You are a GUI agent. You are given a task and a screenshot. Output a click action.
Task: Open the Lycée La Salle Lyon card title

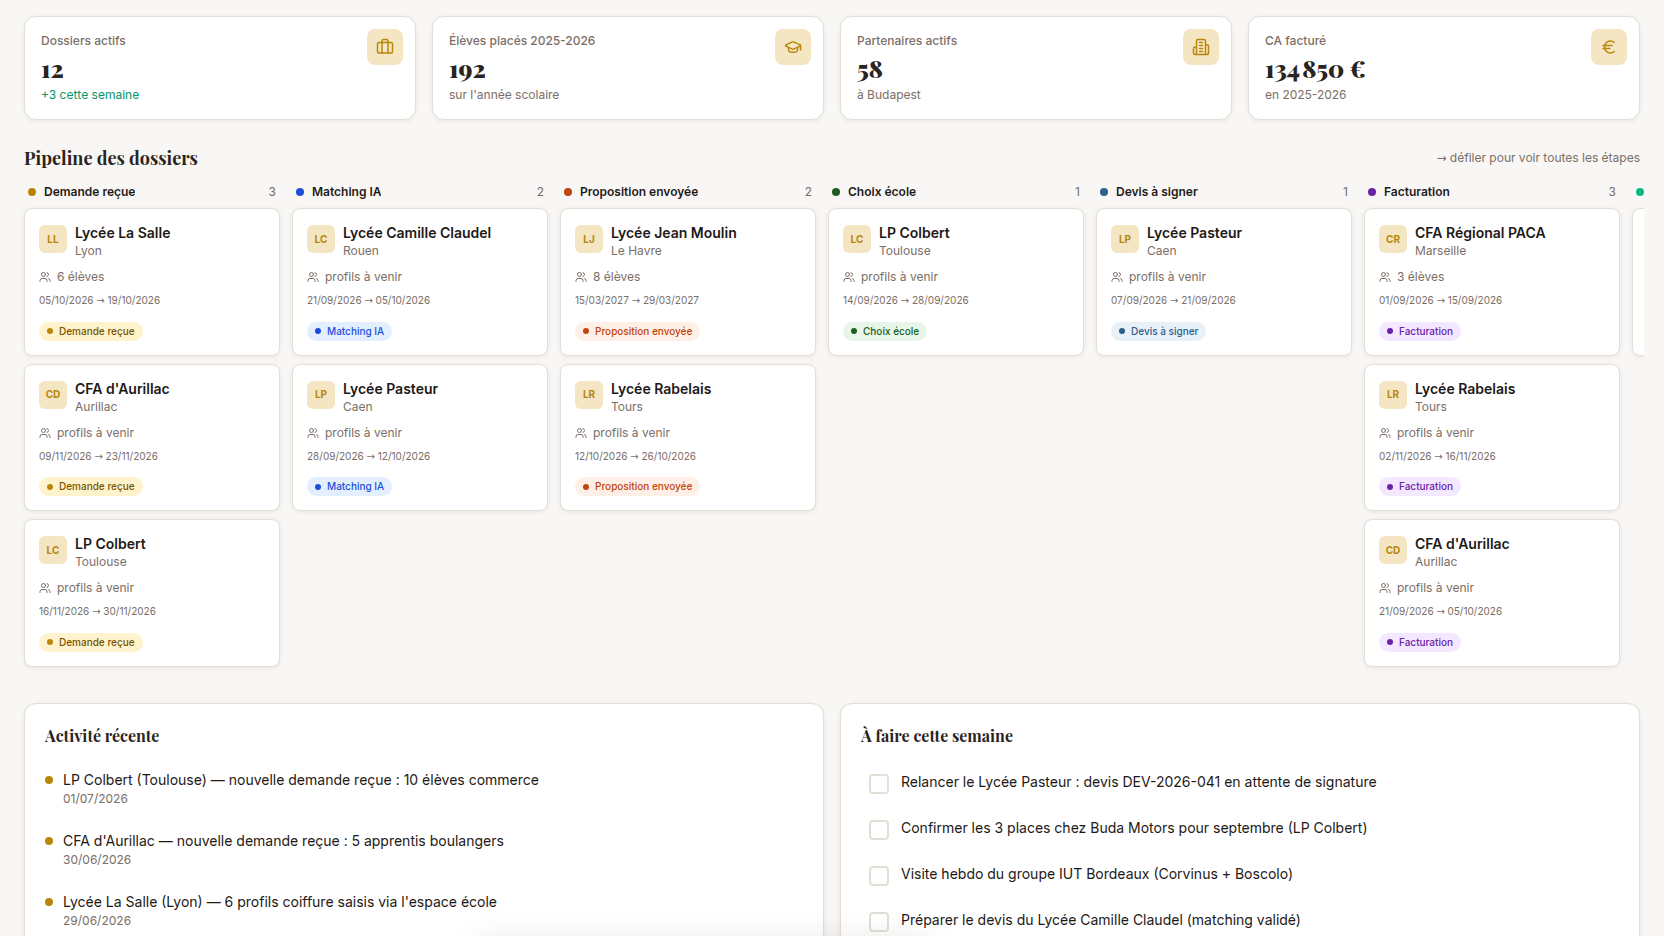coord(122,233)
